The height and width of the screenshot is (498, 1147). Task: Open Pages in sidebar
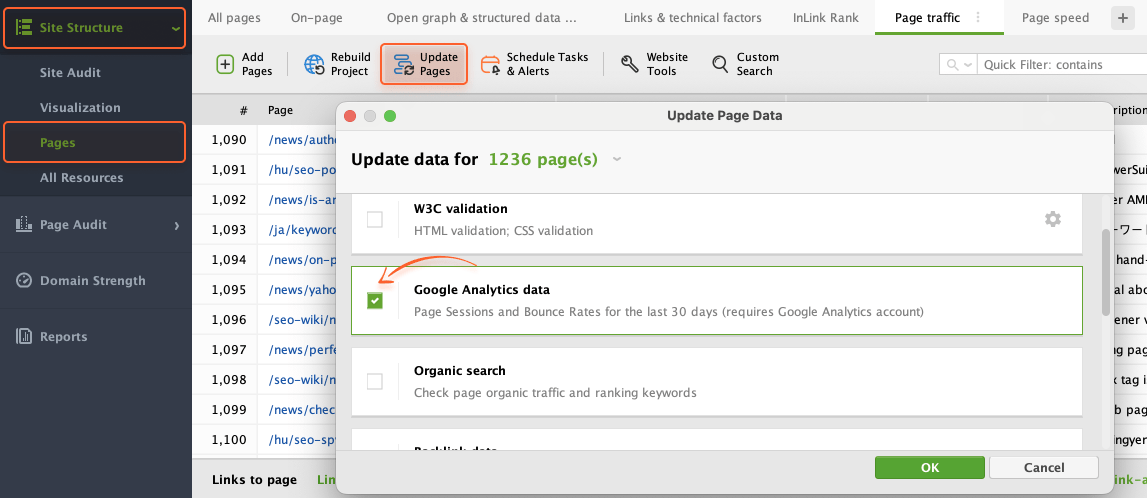[x=58, y=143]
